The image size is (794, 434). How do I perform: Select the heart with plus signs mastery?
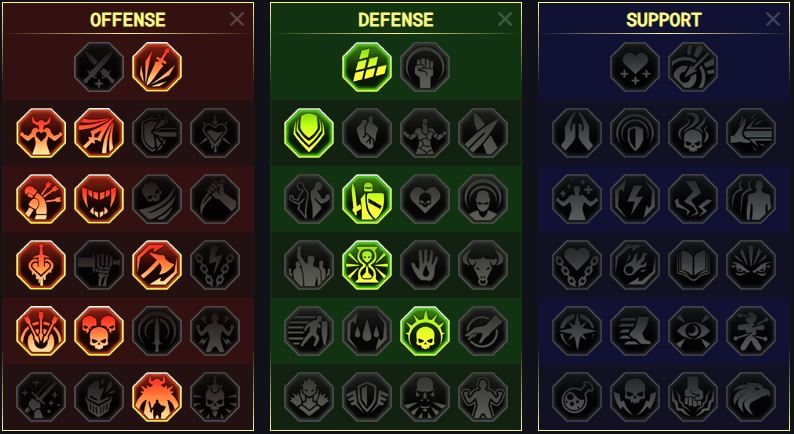click(x=635, y=67)
